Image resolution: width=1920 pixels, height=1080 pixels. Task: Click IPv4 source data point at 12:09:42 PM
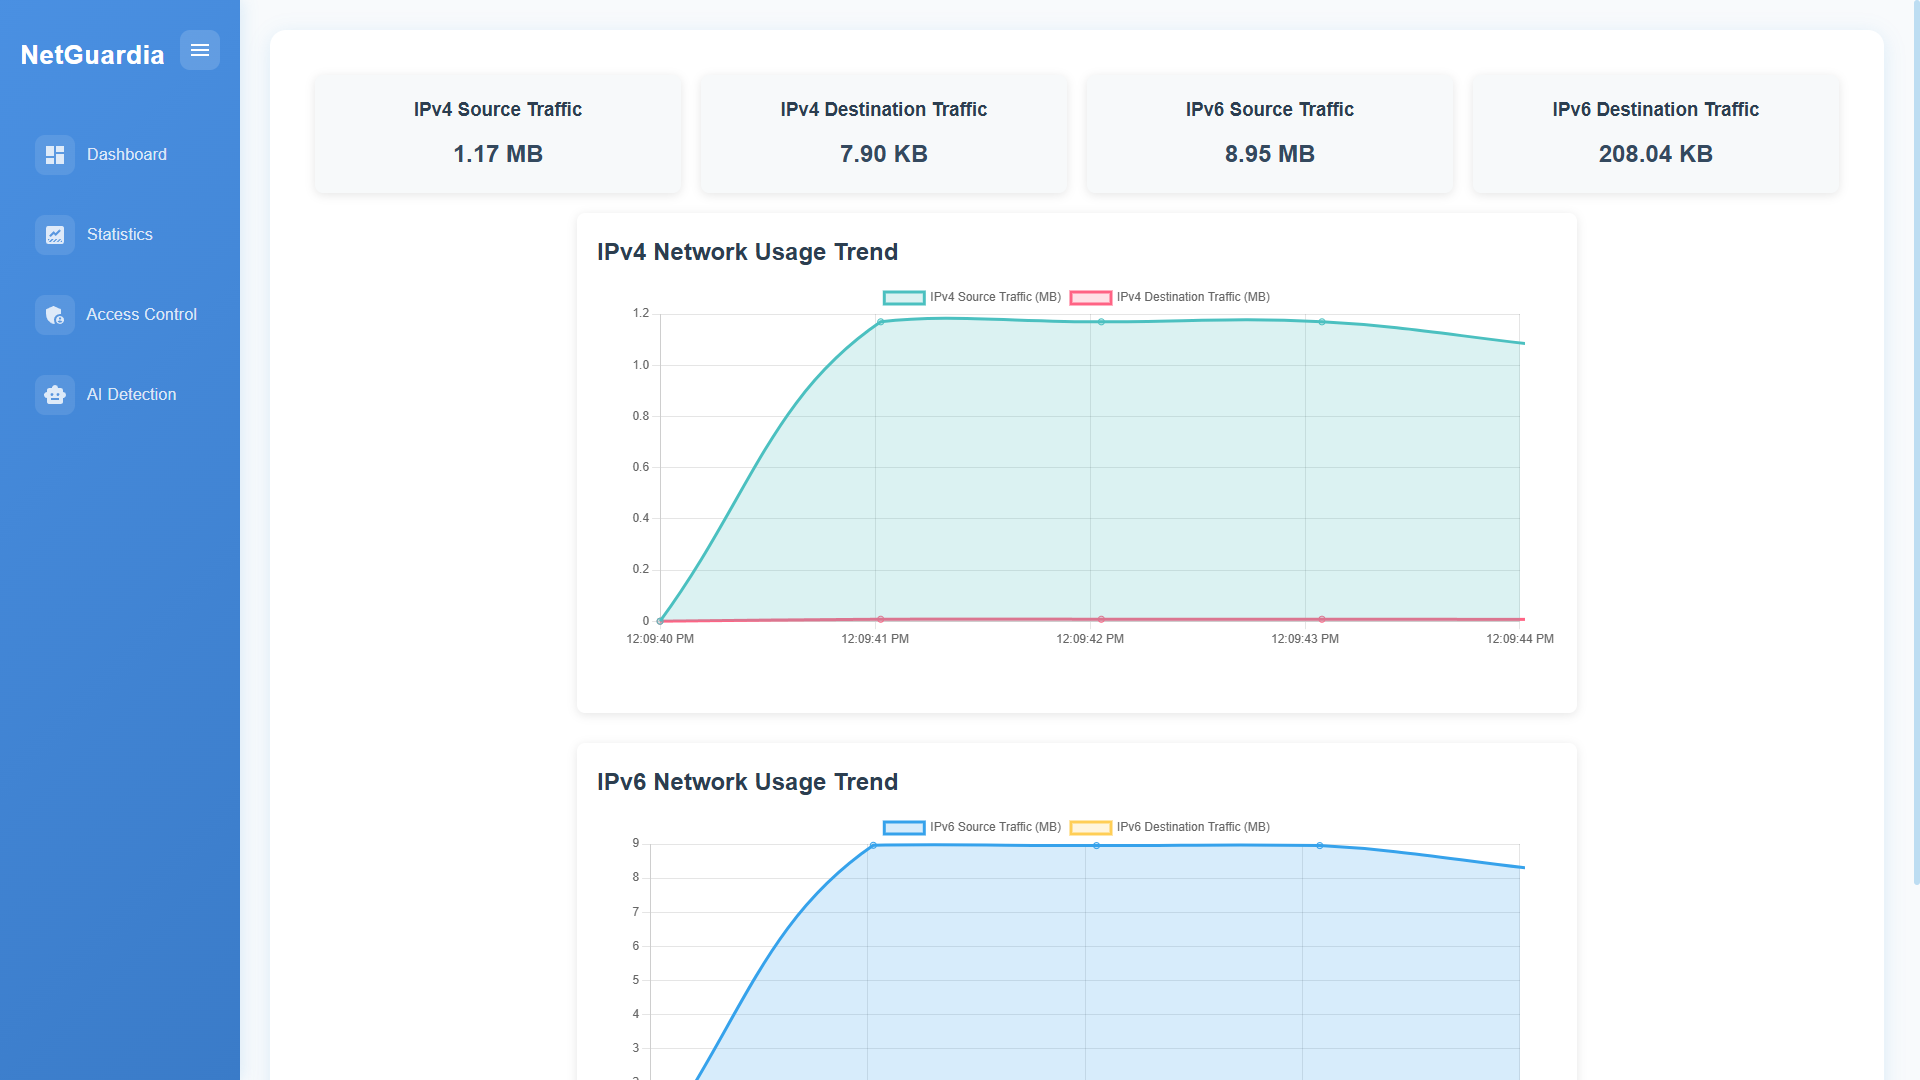(1101, 322)
